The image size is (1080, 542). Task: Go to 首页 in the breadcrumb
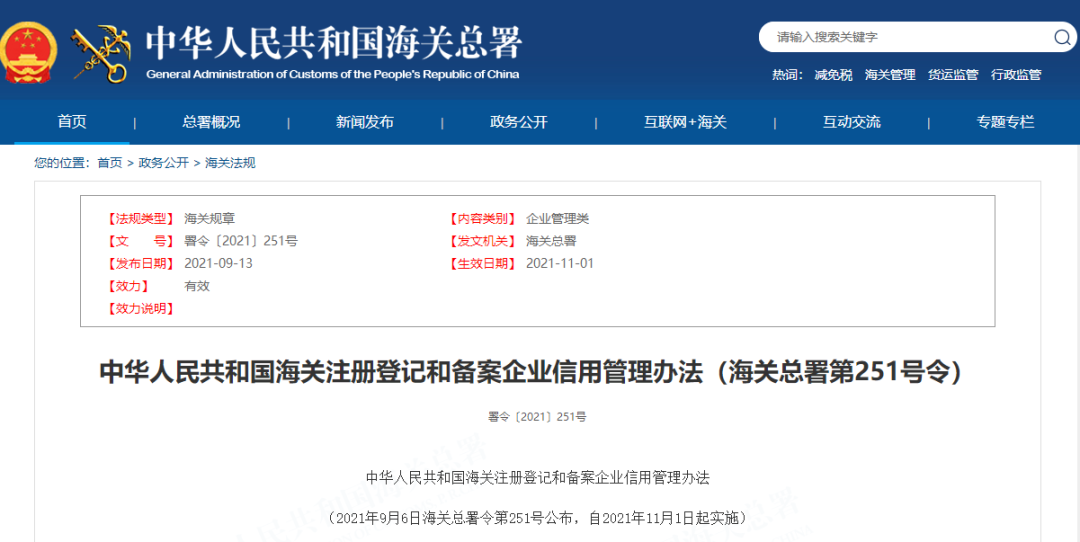[110, 163]
